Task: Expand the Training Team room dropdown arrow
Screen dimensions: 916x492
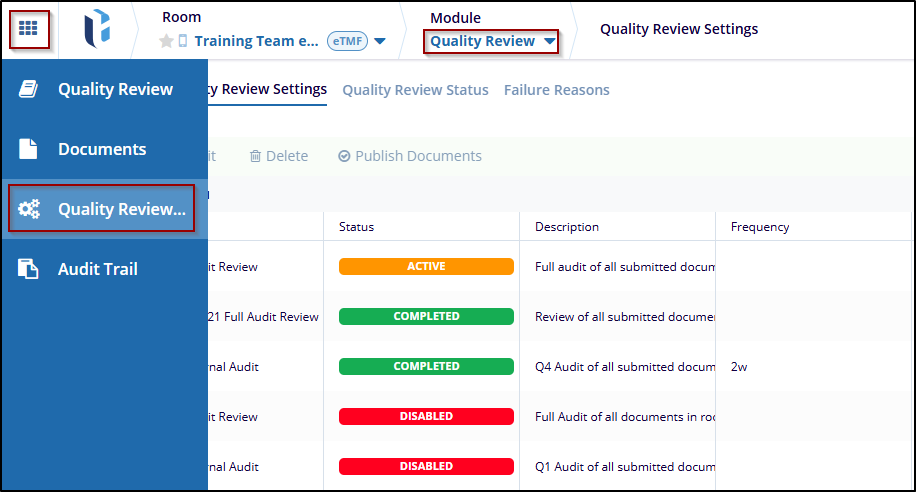Action: point(380,42)
